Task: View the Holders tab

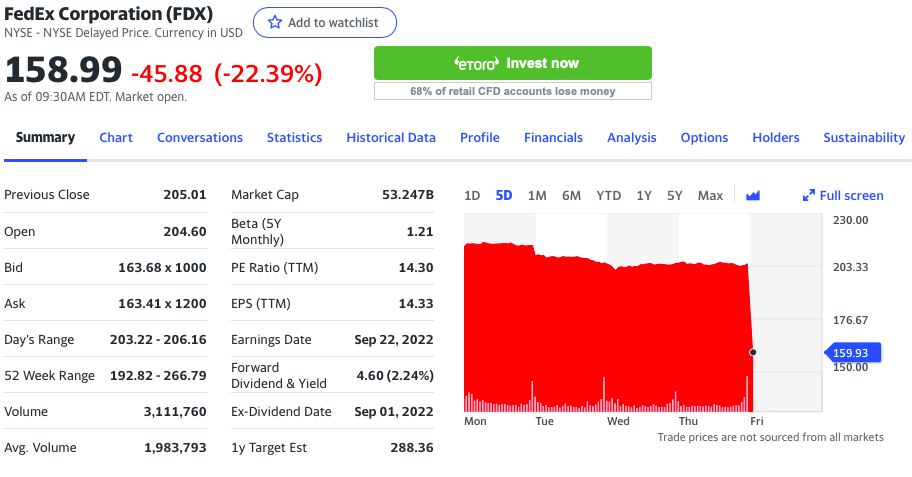Action: pos(776,137)
